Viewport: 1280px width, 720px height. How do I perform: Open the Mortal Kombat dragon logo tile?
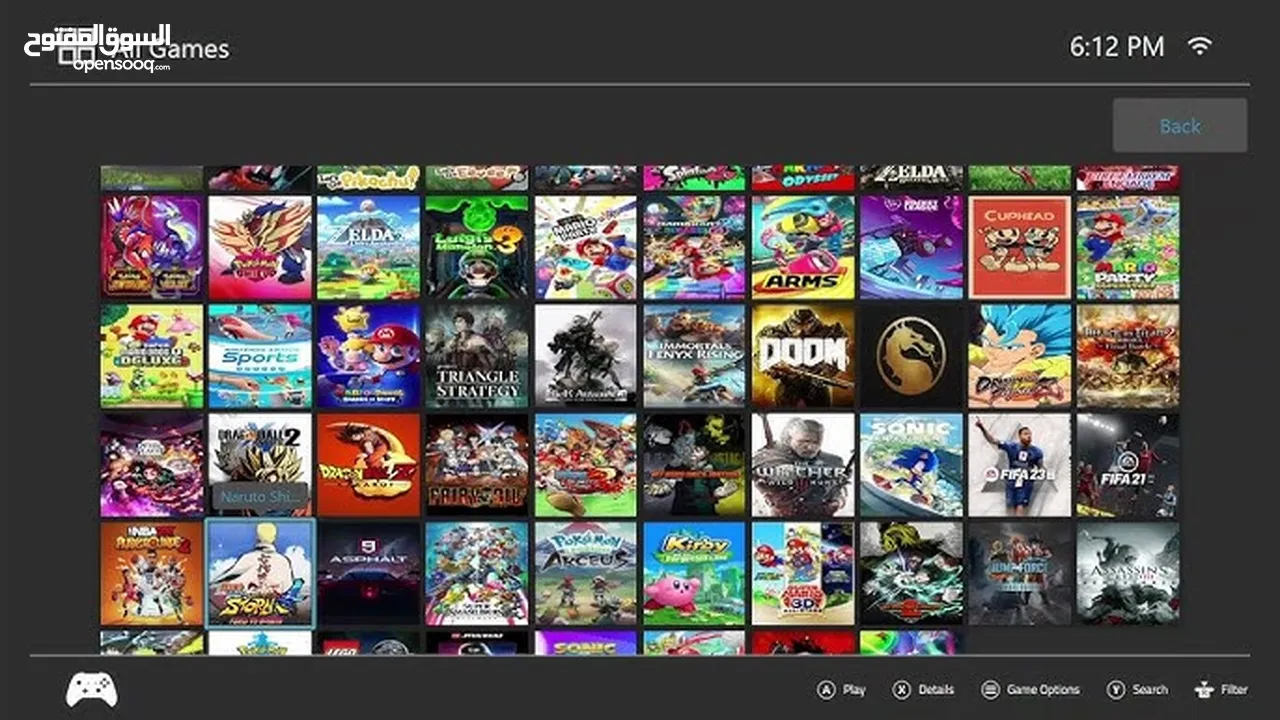pos(911,356)
